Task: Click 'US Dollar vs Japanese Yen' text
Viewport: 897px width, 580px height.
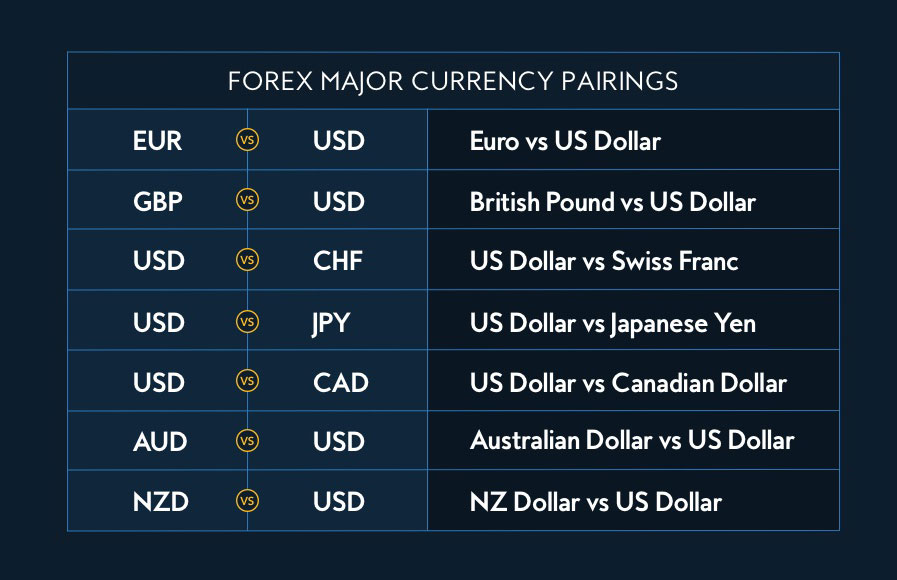Action: tap(613, 324)
